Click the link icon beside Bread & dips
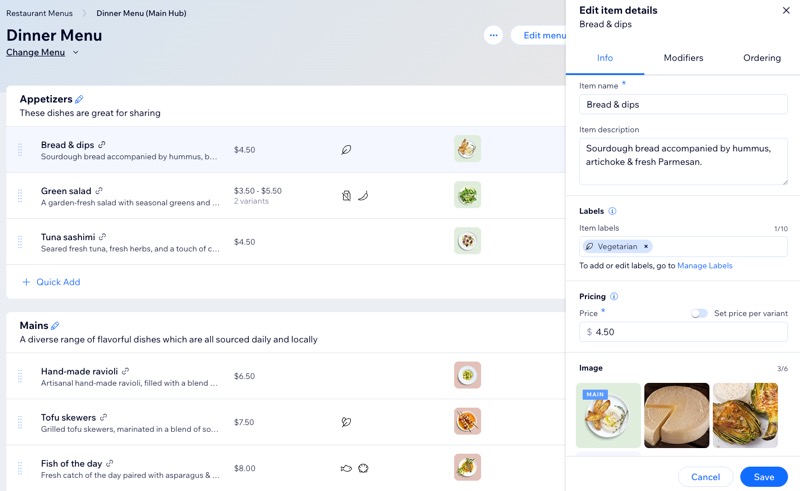Image resolution: width=800 pixels, height=491 pixels. tap(102, 145)
